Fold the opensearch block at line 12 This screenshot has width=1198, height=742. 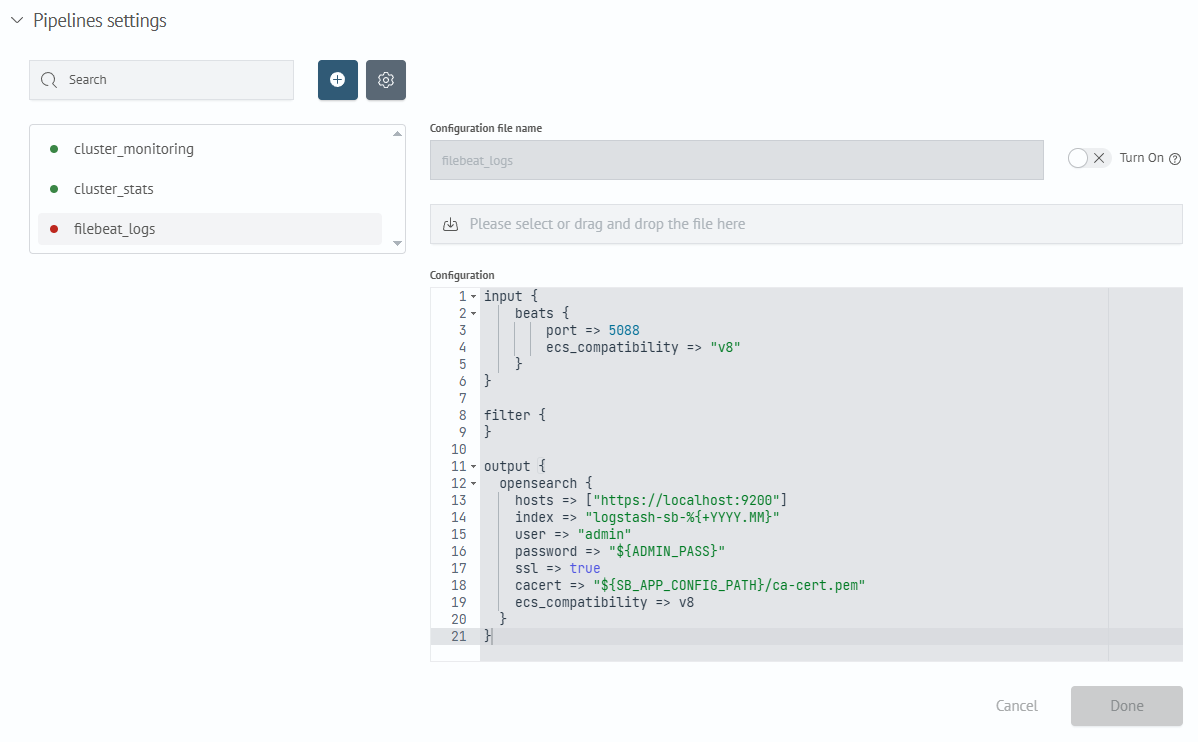(473, 484)
